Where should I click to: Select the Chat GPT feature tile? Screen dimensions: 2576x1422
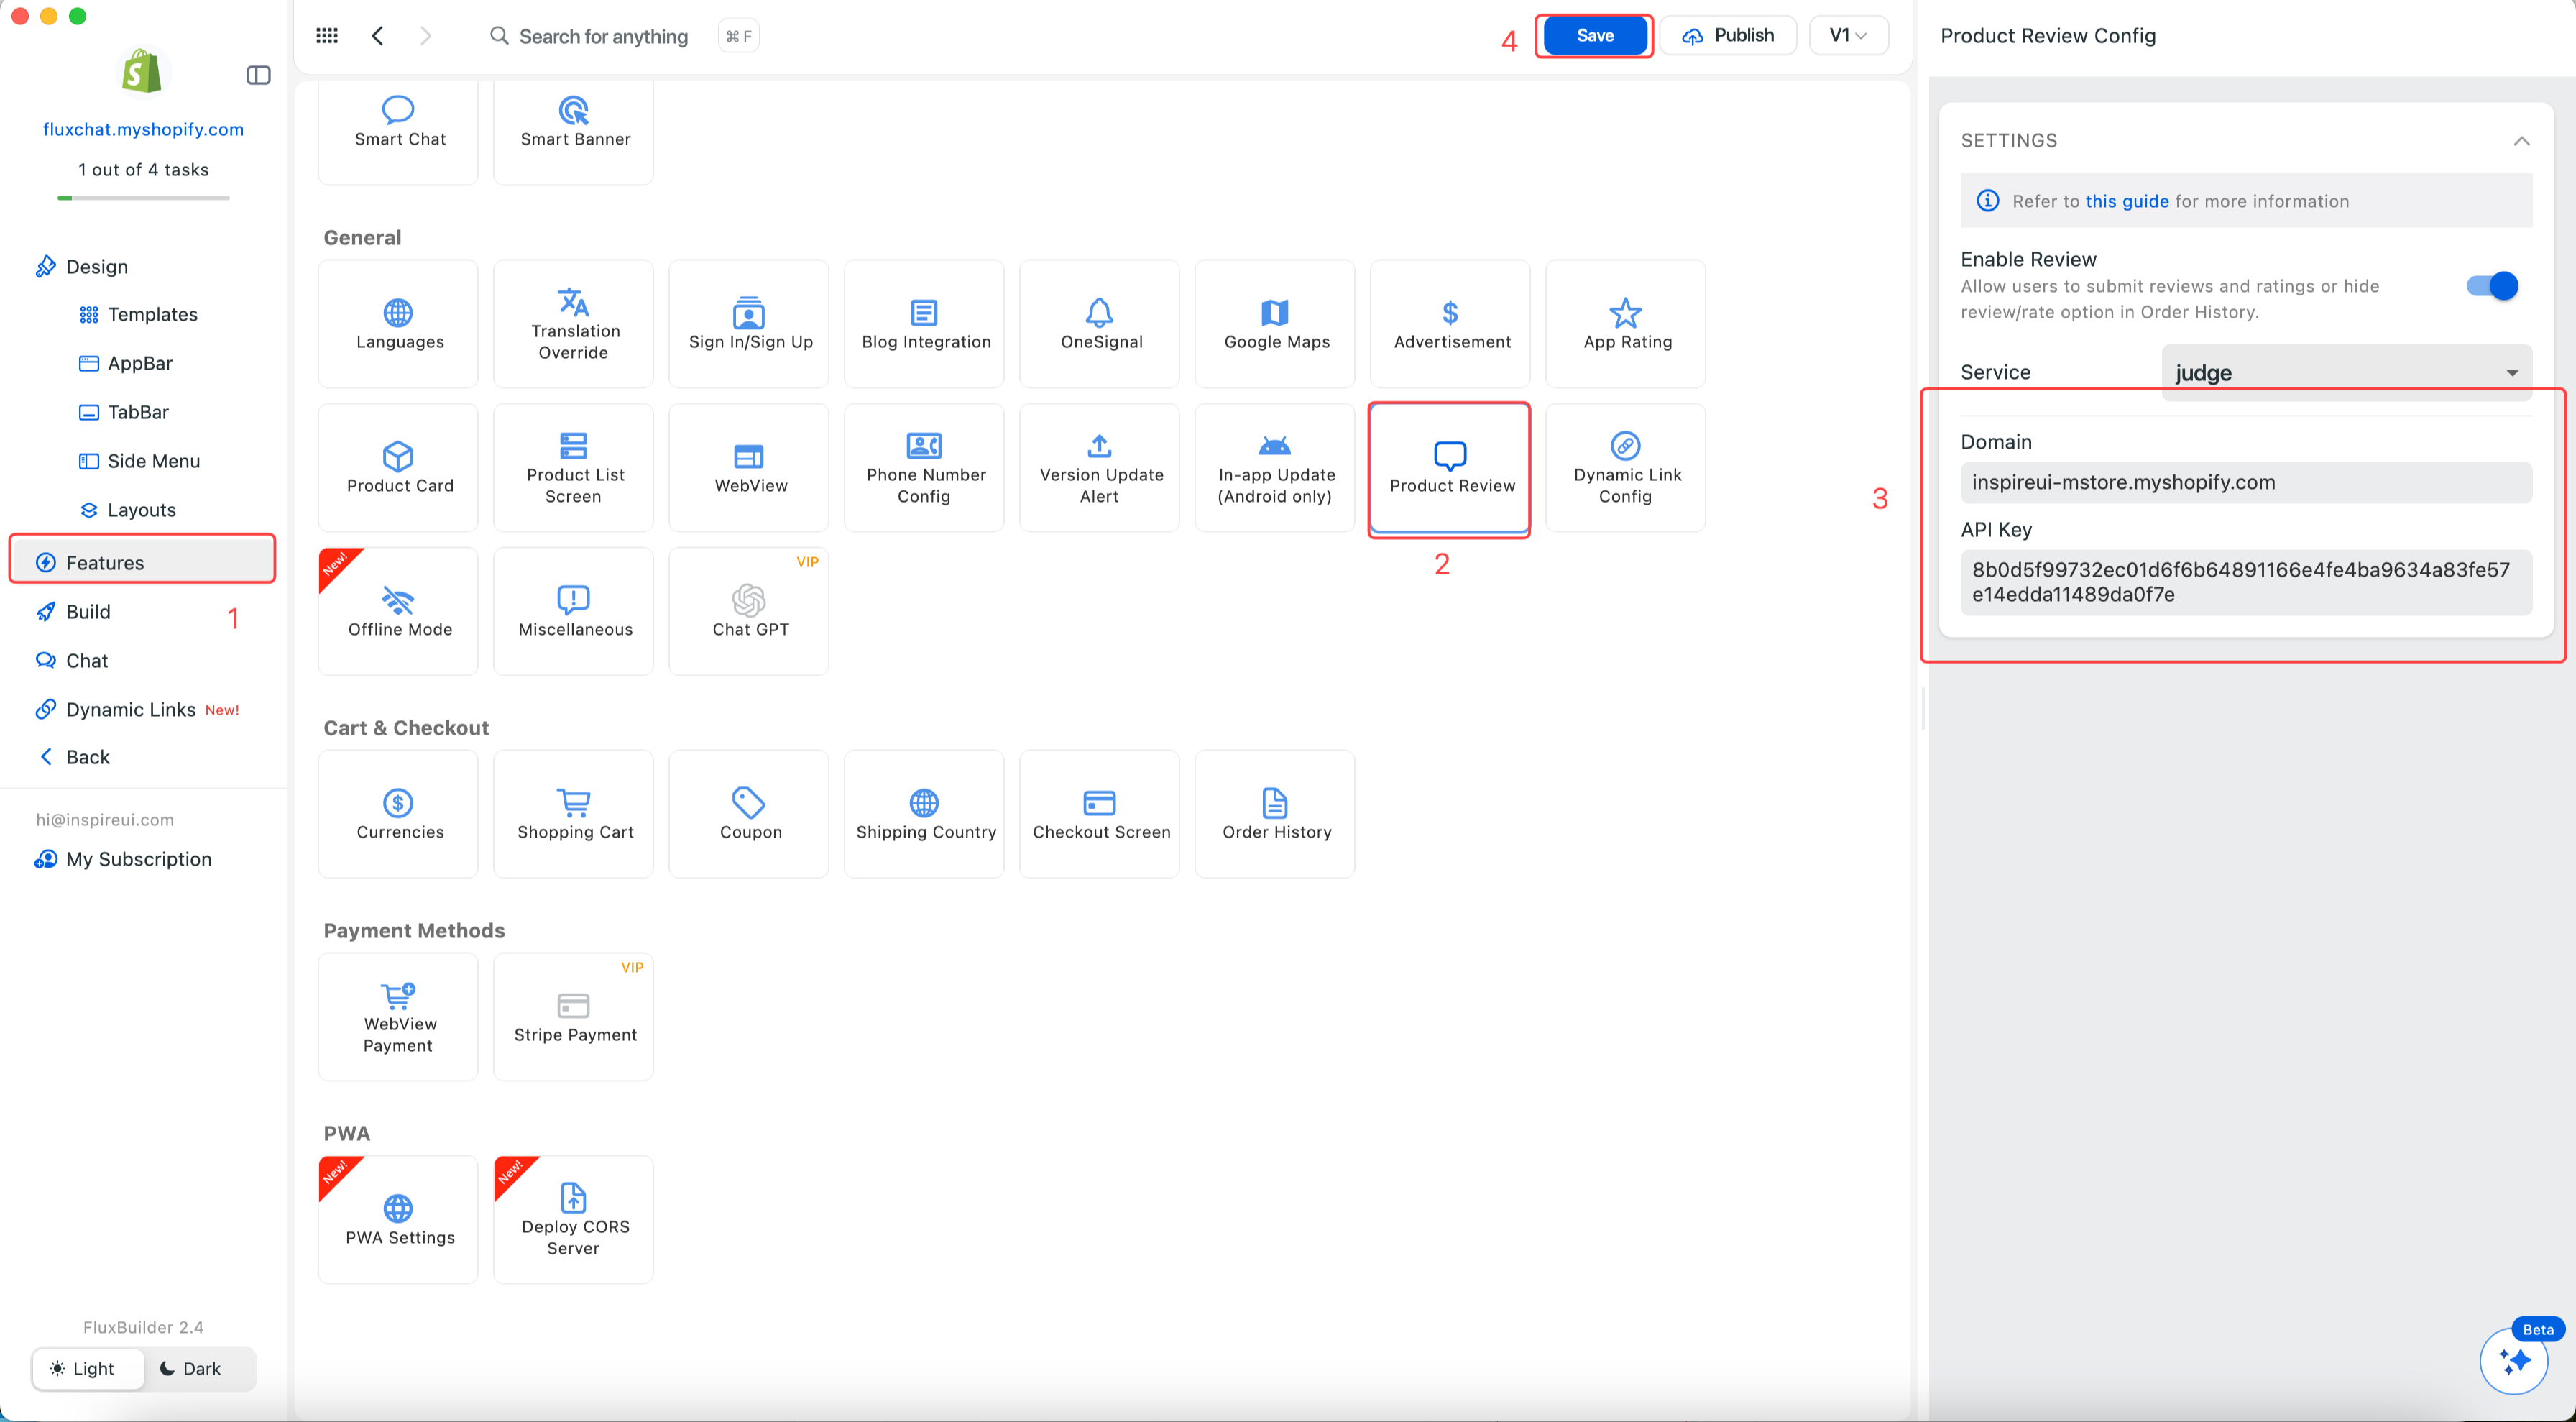749,610
